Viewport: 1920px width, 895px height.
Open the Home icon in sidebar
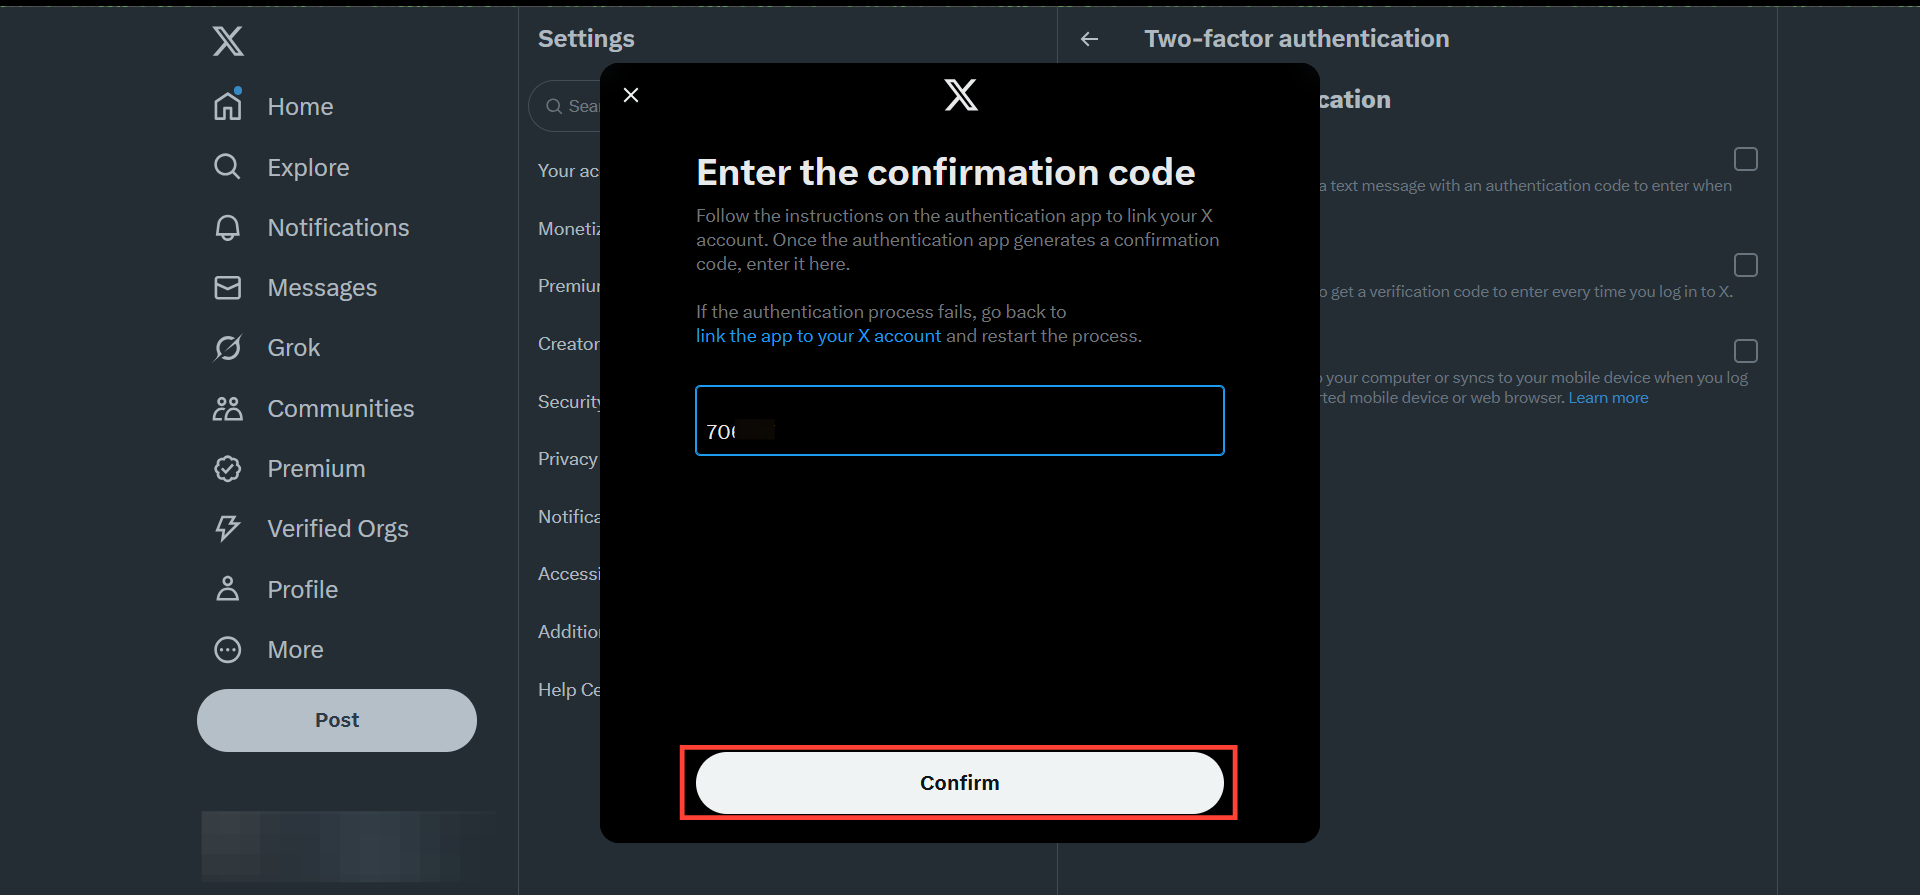[x=228, y=105]
